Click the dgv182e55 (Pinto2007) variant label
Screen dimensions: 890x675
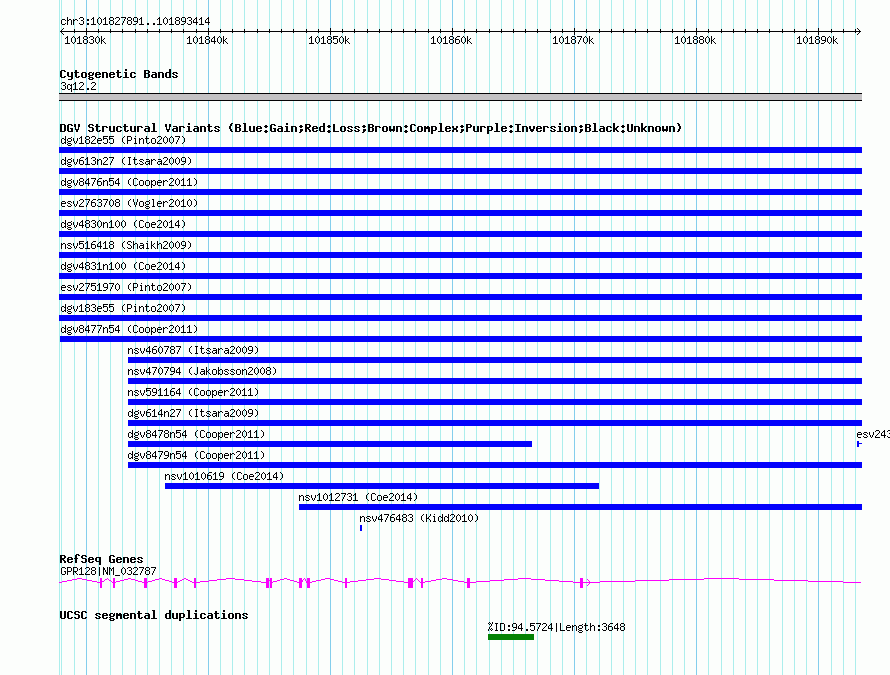tap(123, 140)
